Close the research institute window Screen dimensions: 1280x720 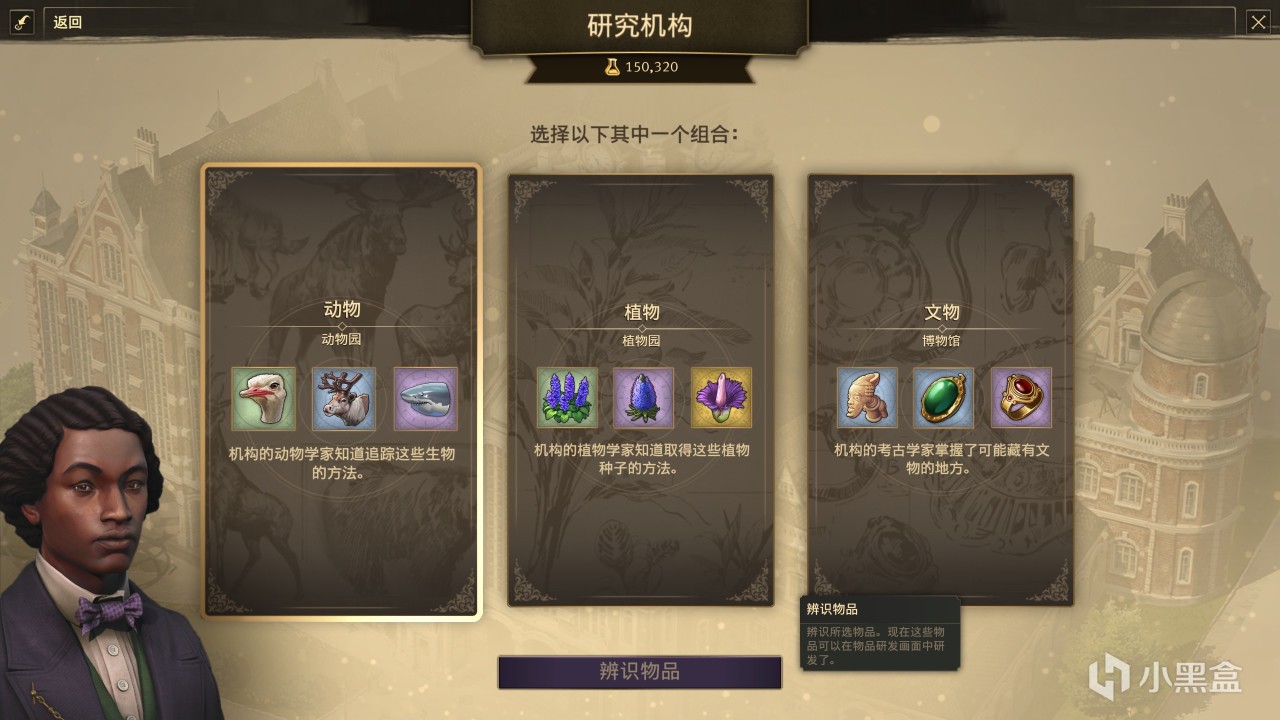(x=1258, y=22)
